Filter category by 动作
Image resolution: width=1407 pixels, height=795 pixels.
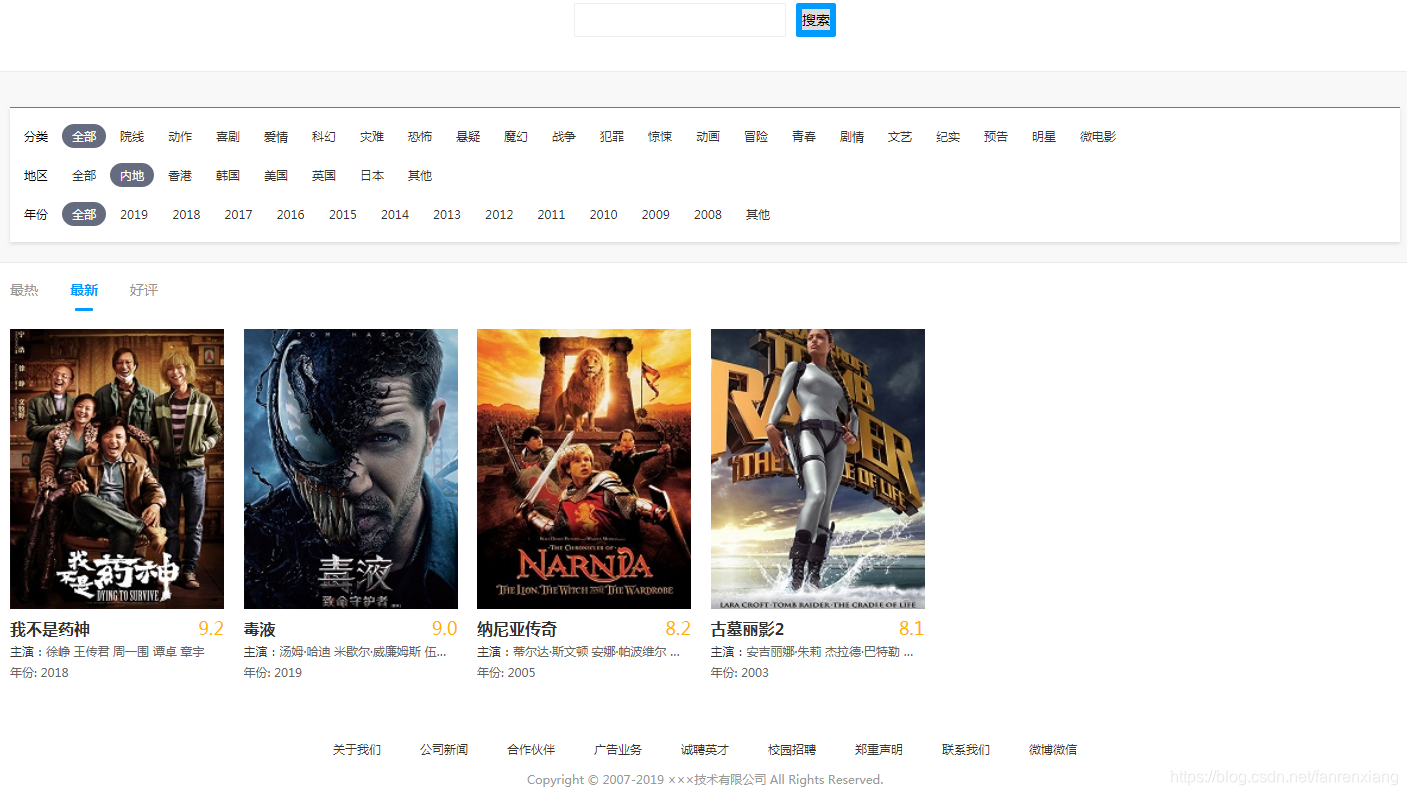click(180, 136)
